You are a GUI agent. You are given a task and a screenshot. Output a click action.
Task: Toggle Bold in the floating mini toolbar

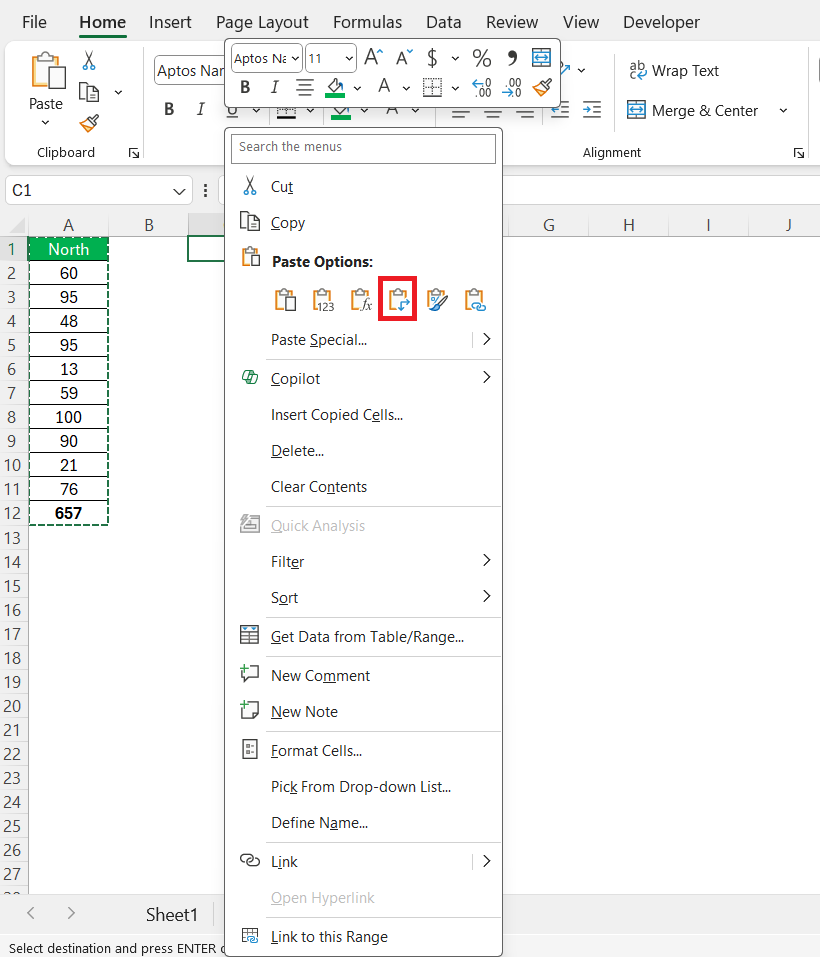click(x=245, y=87)
